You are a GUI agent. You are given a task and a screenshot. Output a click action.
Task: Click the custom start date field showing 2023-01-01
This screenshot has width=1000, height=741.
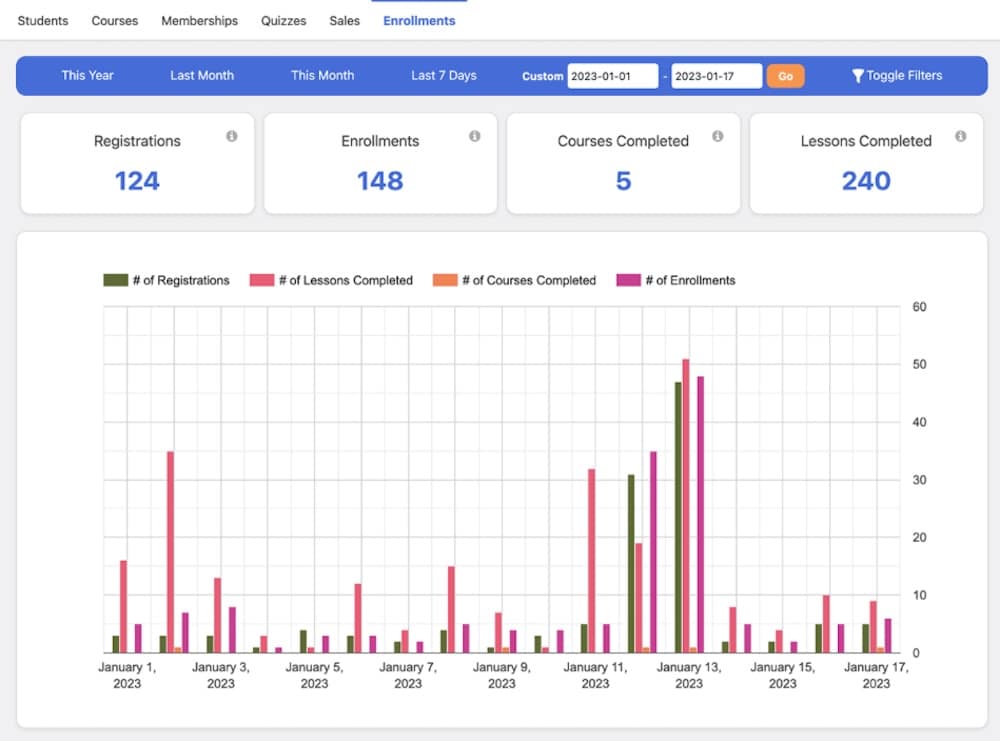(613, 75)
